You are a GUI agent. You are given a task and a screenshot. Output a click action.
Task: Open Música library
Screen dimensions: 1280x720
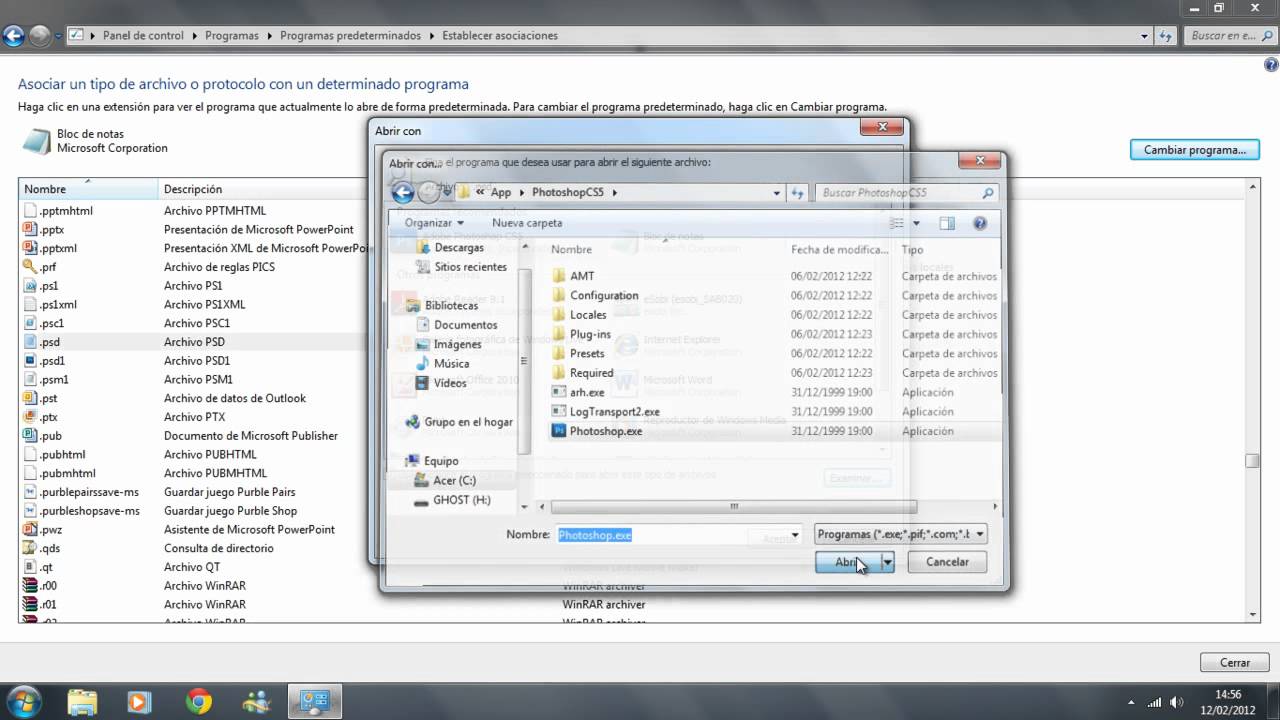point(451,364)
